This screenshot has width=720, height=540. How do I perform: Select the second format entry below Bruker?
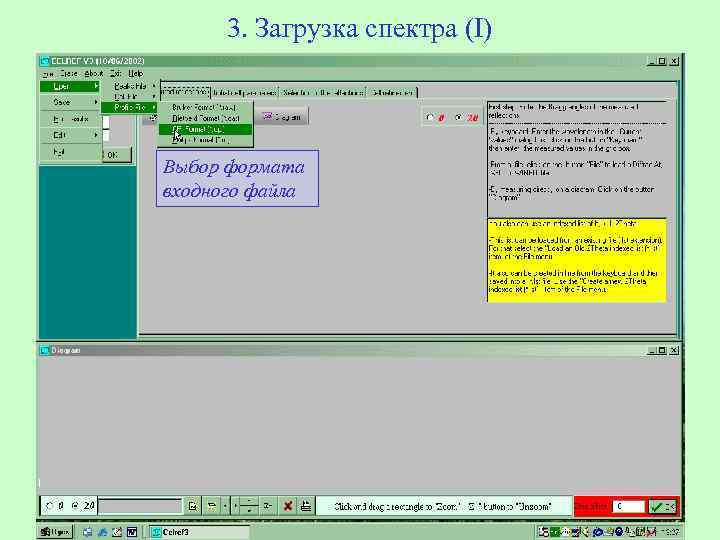pyautogui.click(x=205, y=118)
